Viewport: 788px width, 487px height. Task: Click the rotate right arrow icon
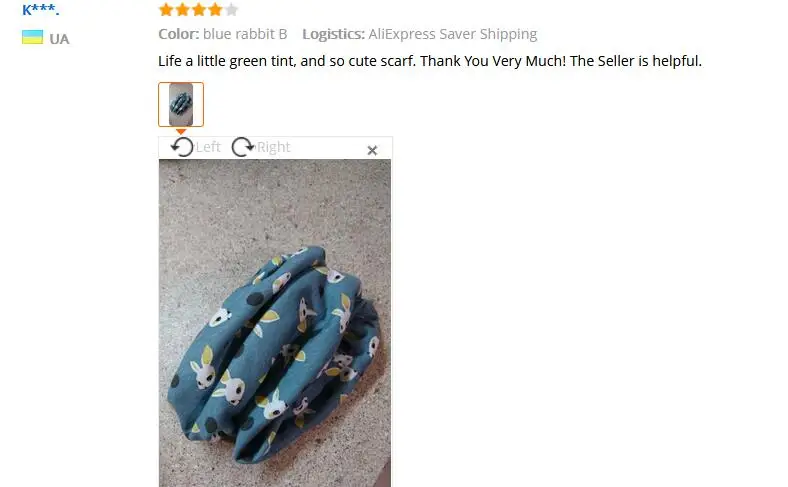(x=243, y=147)
